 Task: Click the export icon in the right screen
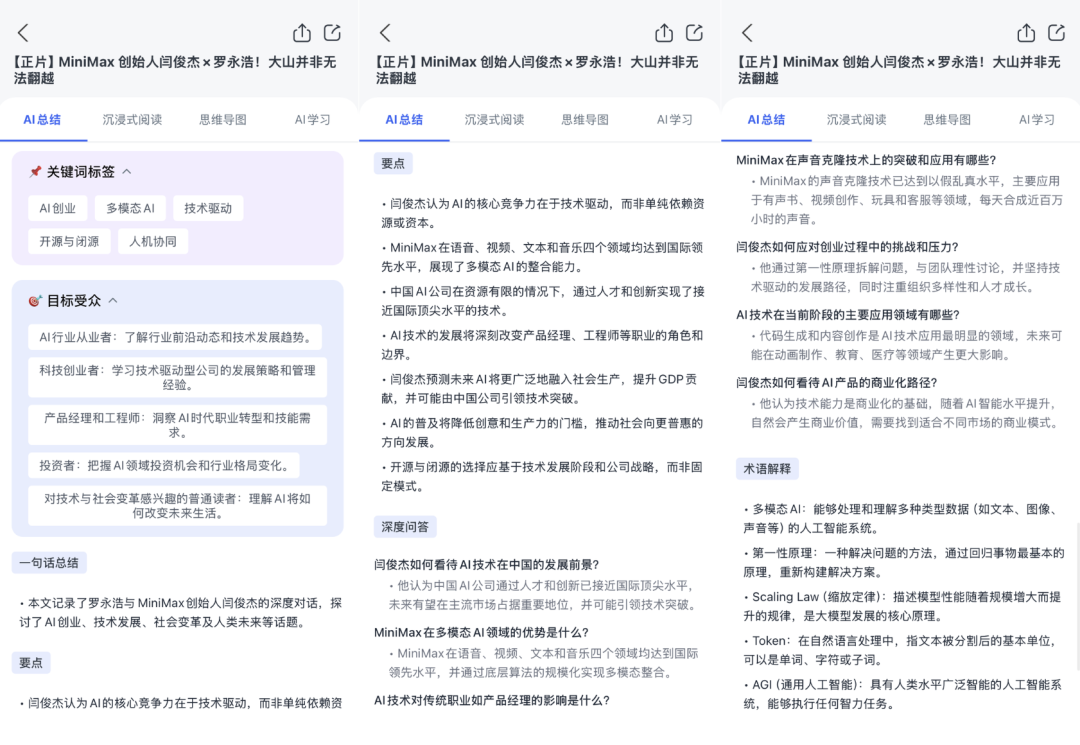click(1057, 33)
